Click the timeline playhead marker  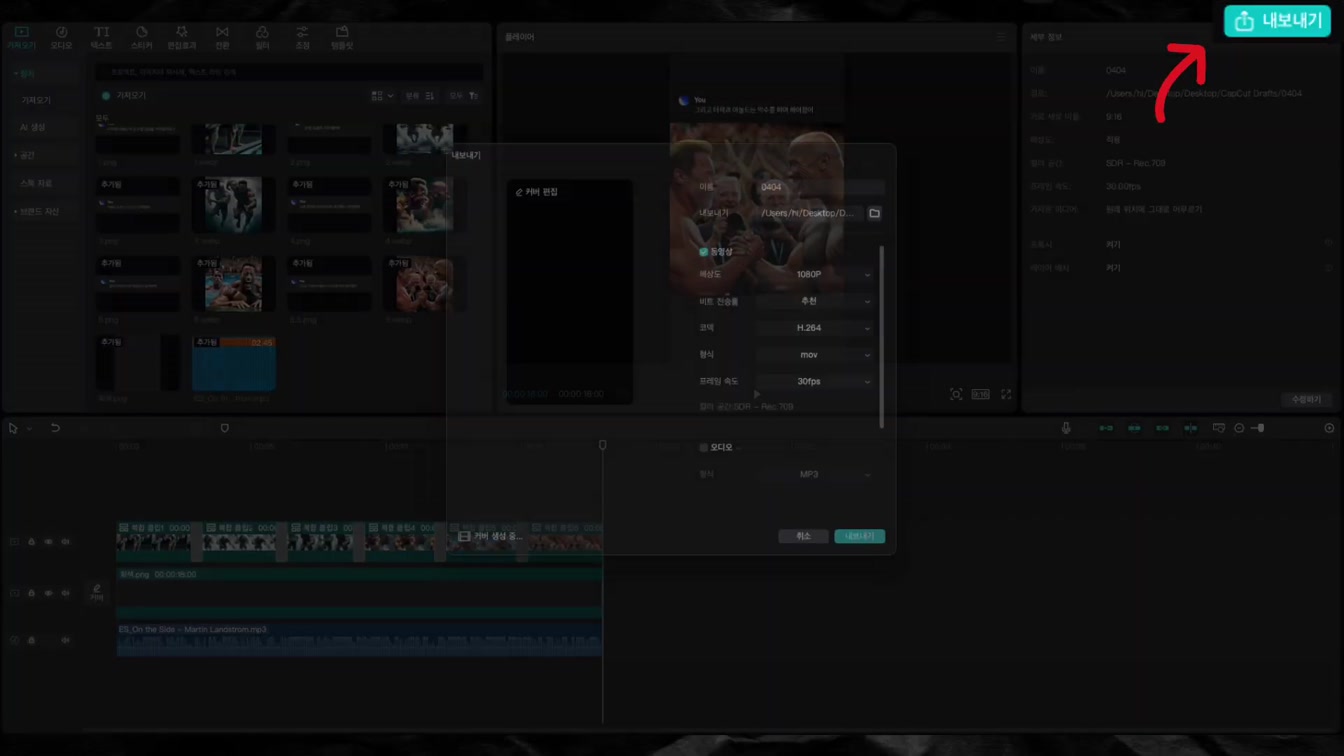point(602,445)
